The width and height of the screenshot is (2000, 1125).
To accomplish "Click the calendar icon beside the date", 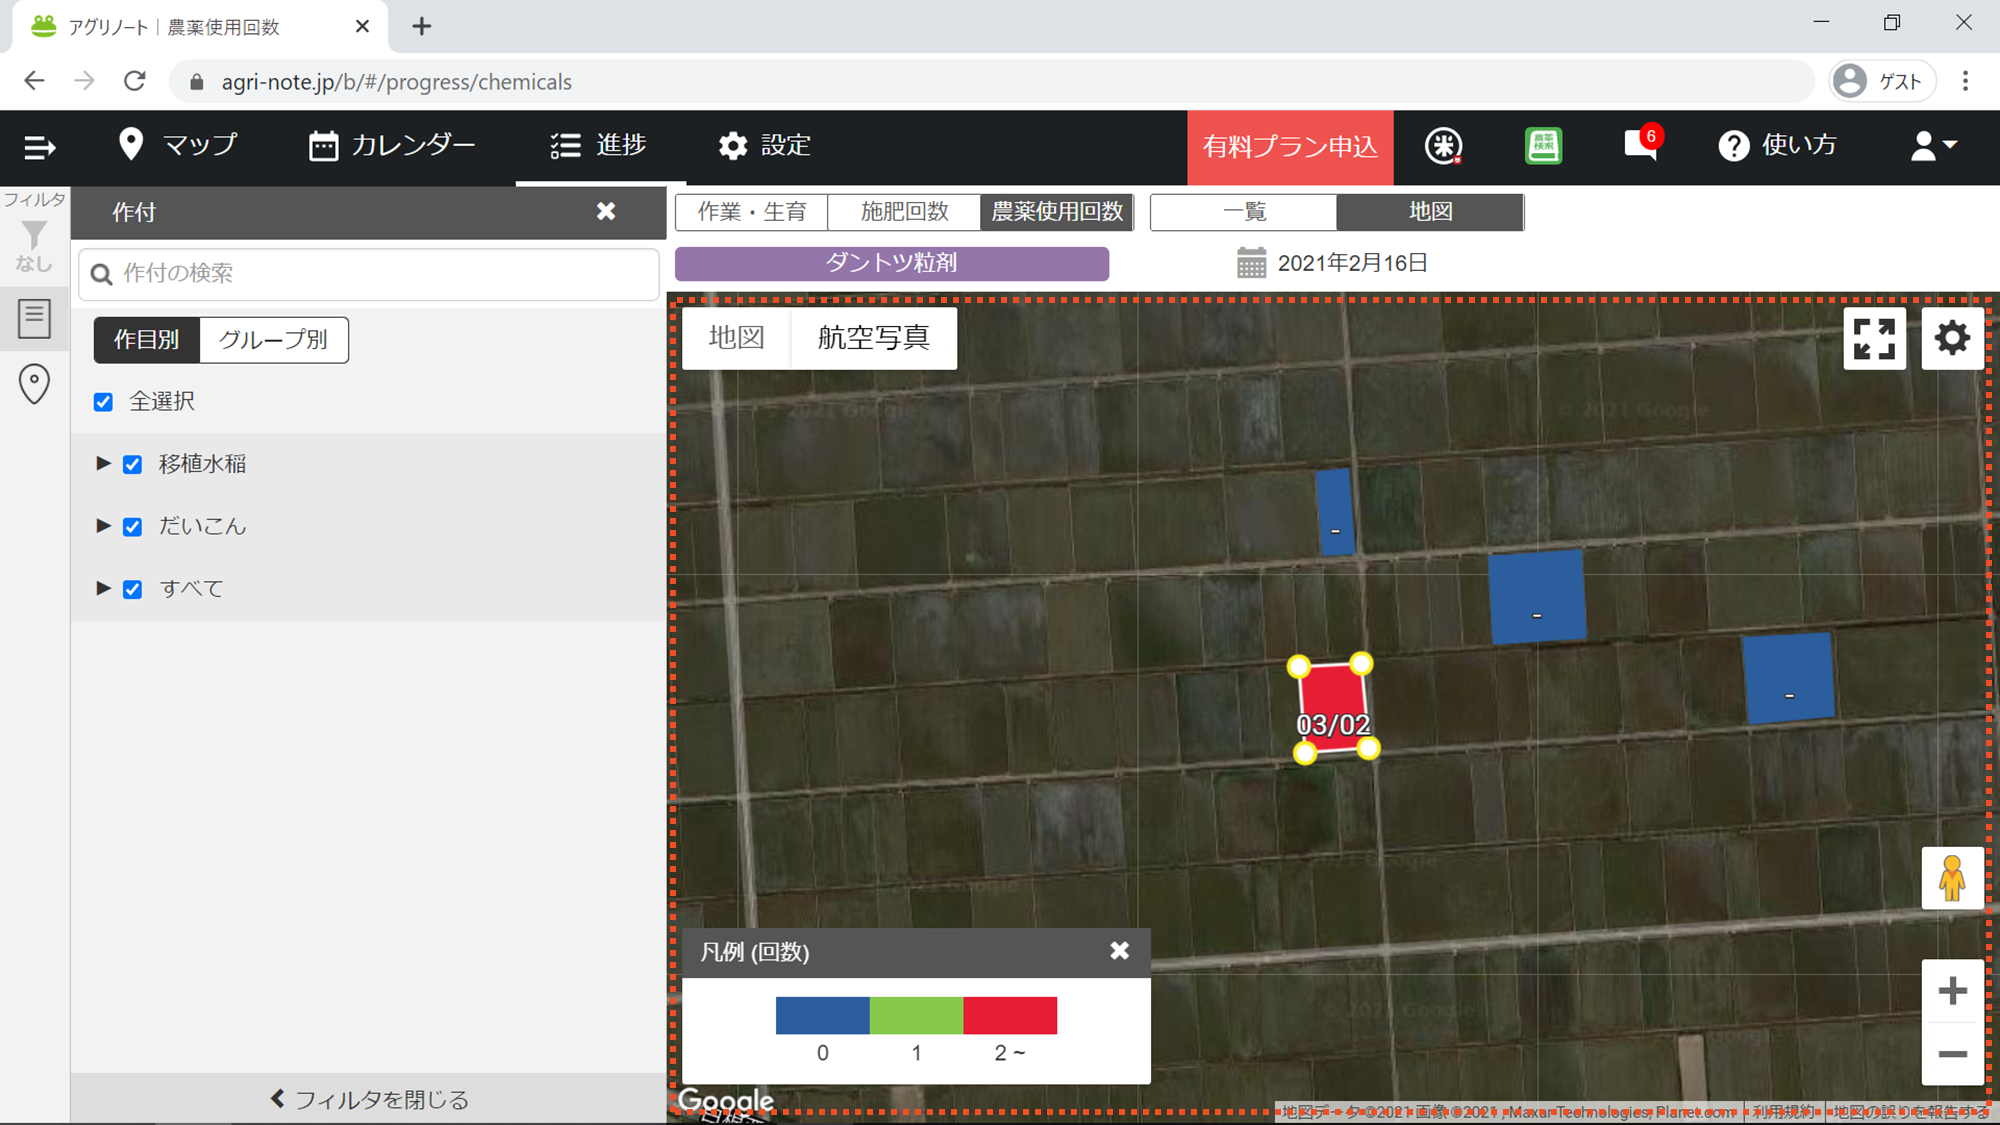I will [1251, 263].
